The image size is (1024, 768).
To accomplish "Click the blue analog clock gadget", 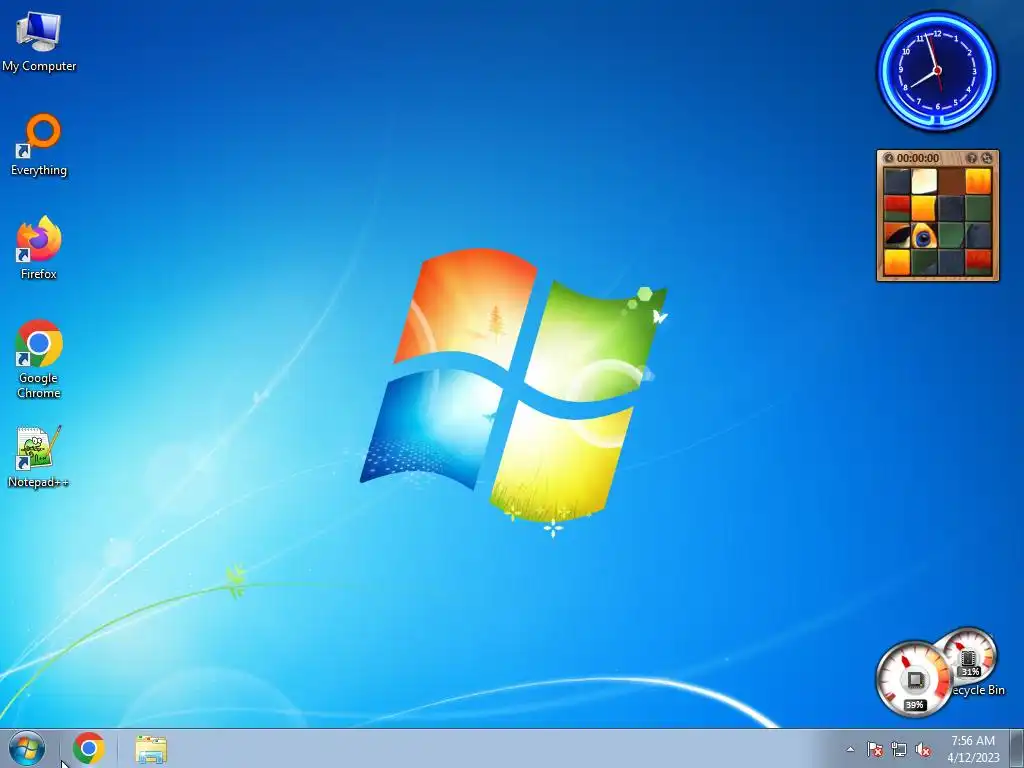I will (x=937, y=71).
